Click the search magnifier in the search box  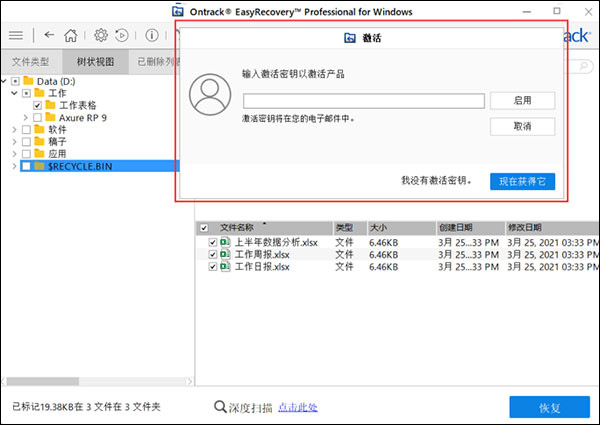pyautogui.click(x=584, y=66)
